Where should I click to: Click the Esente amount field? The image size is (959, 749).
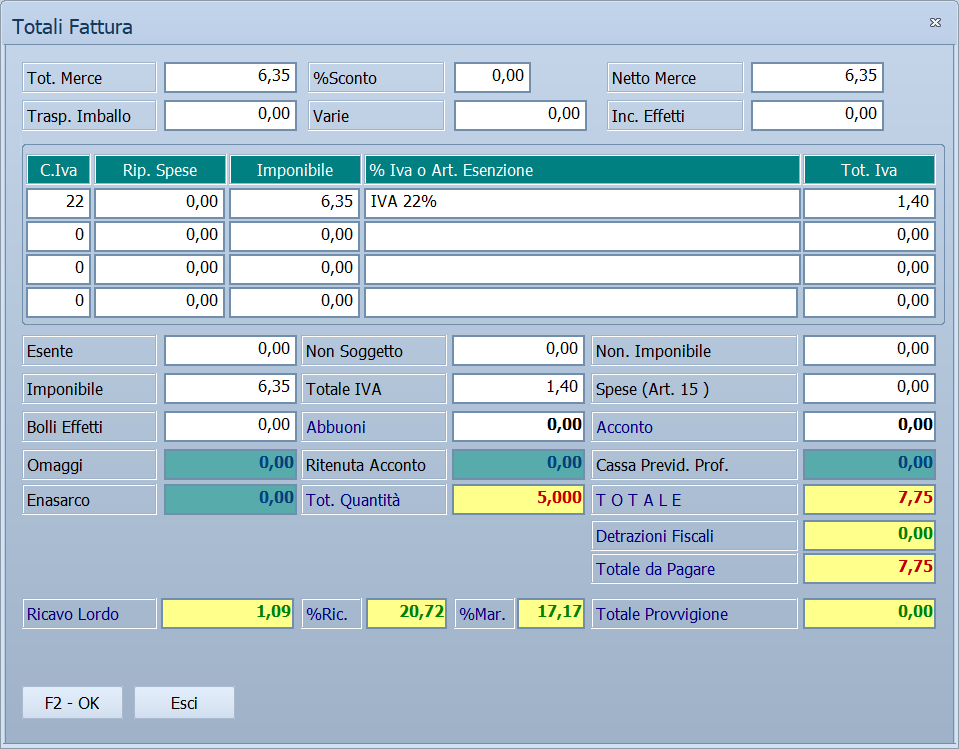pos(231,350)
